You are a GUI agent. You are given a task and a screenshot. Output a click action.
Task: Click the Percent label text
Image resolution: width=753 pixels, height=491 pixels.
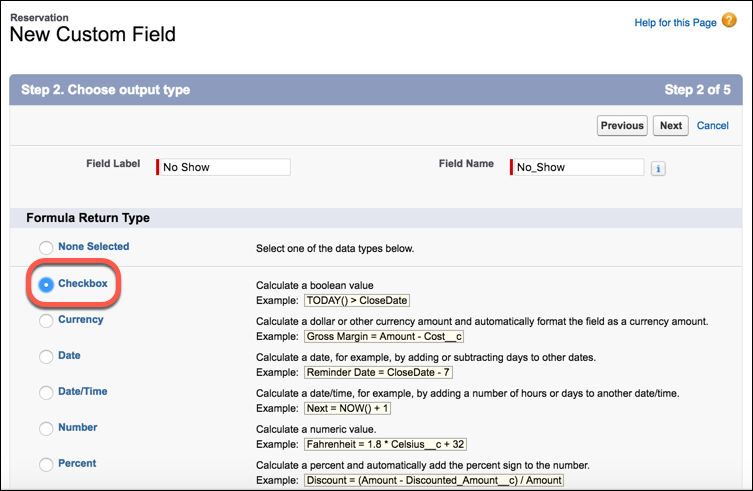77,463
